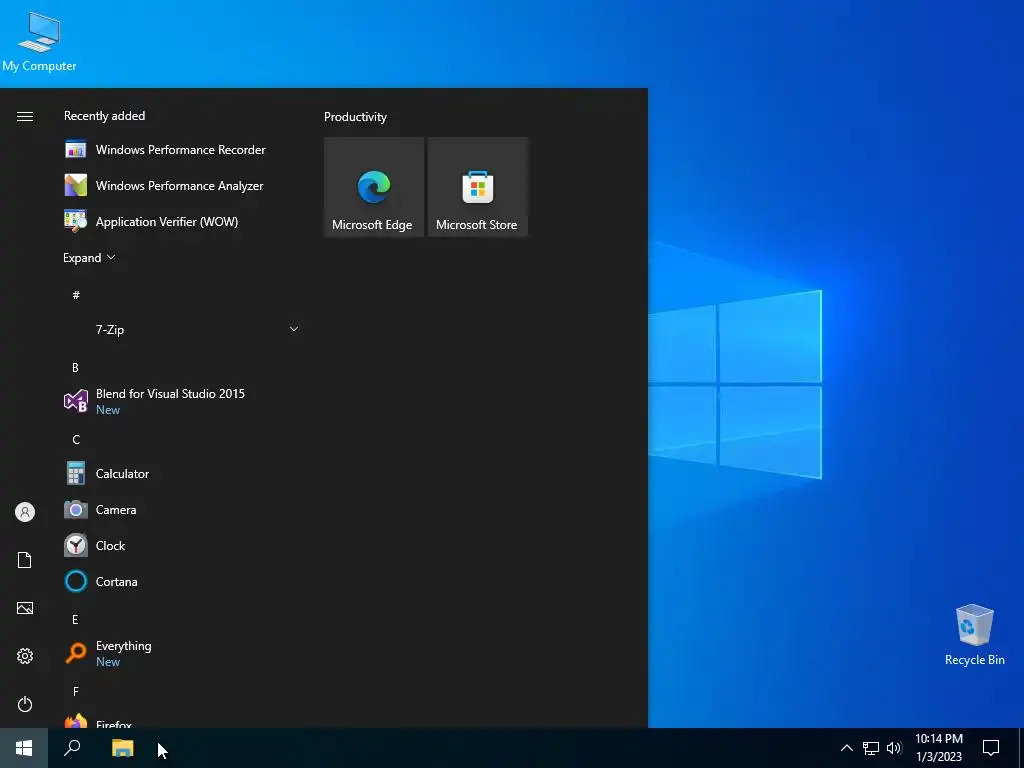This screenshot has width=1024, height=768.
Task: Launch Microsoft Edge tile
Action: tap(374, 187)
